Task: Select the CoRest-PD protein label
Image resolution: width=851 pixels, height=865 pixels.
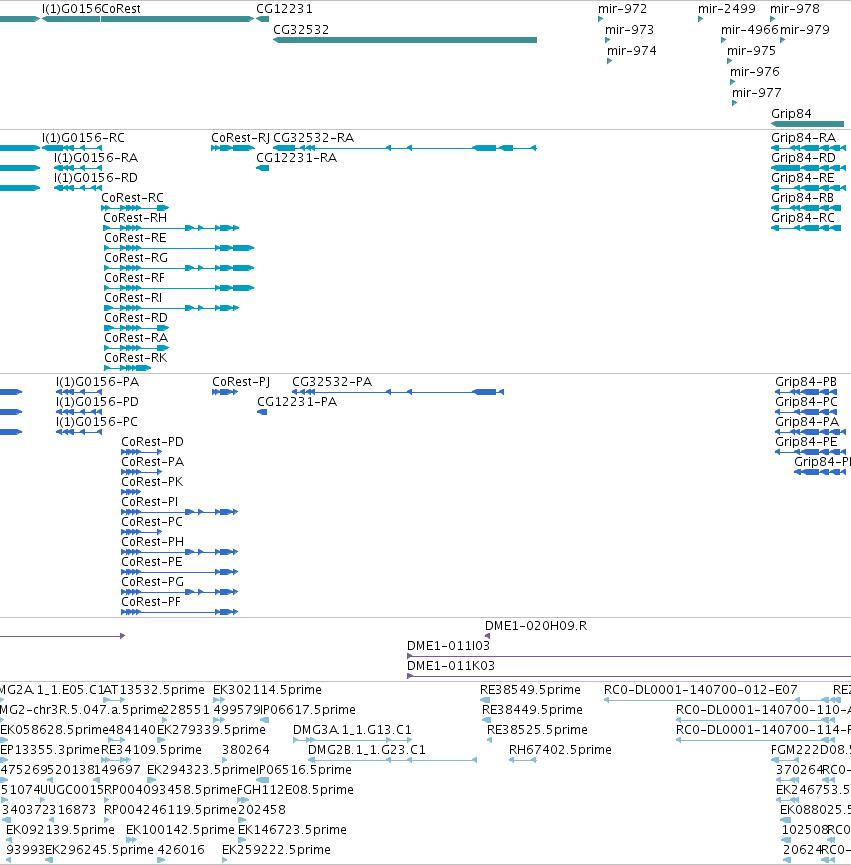Action: coord(152,442)
